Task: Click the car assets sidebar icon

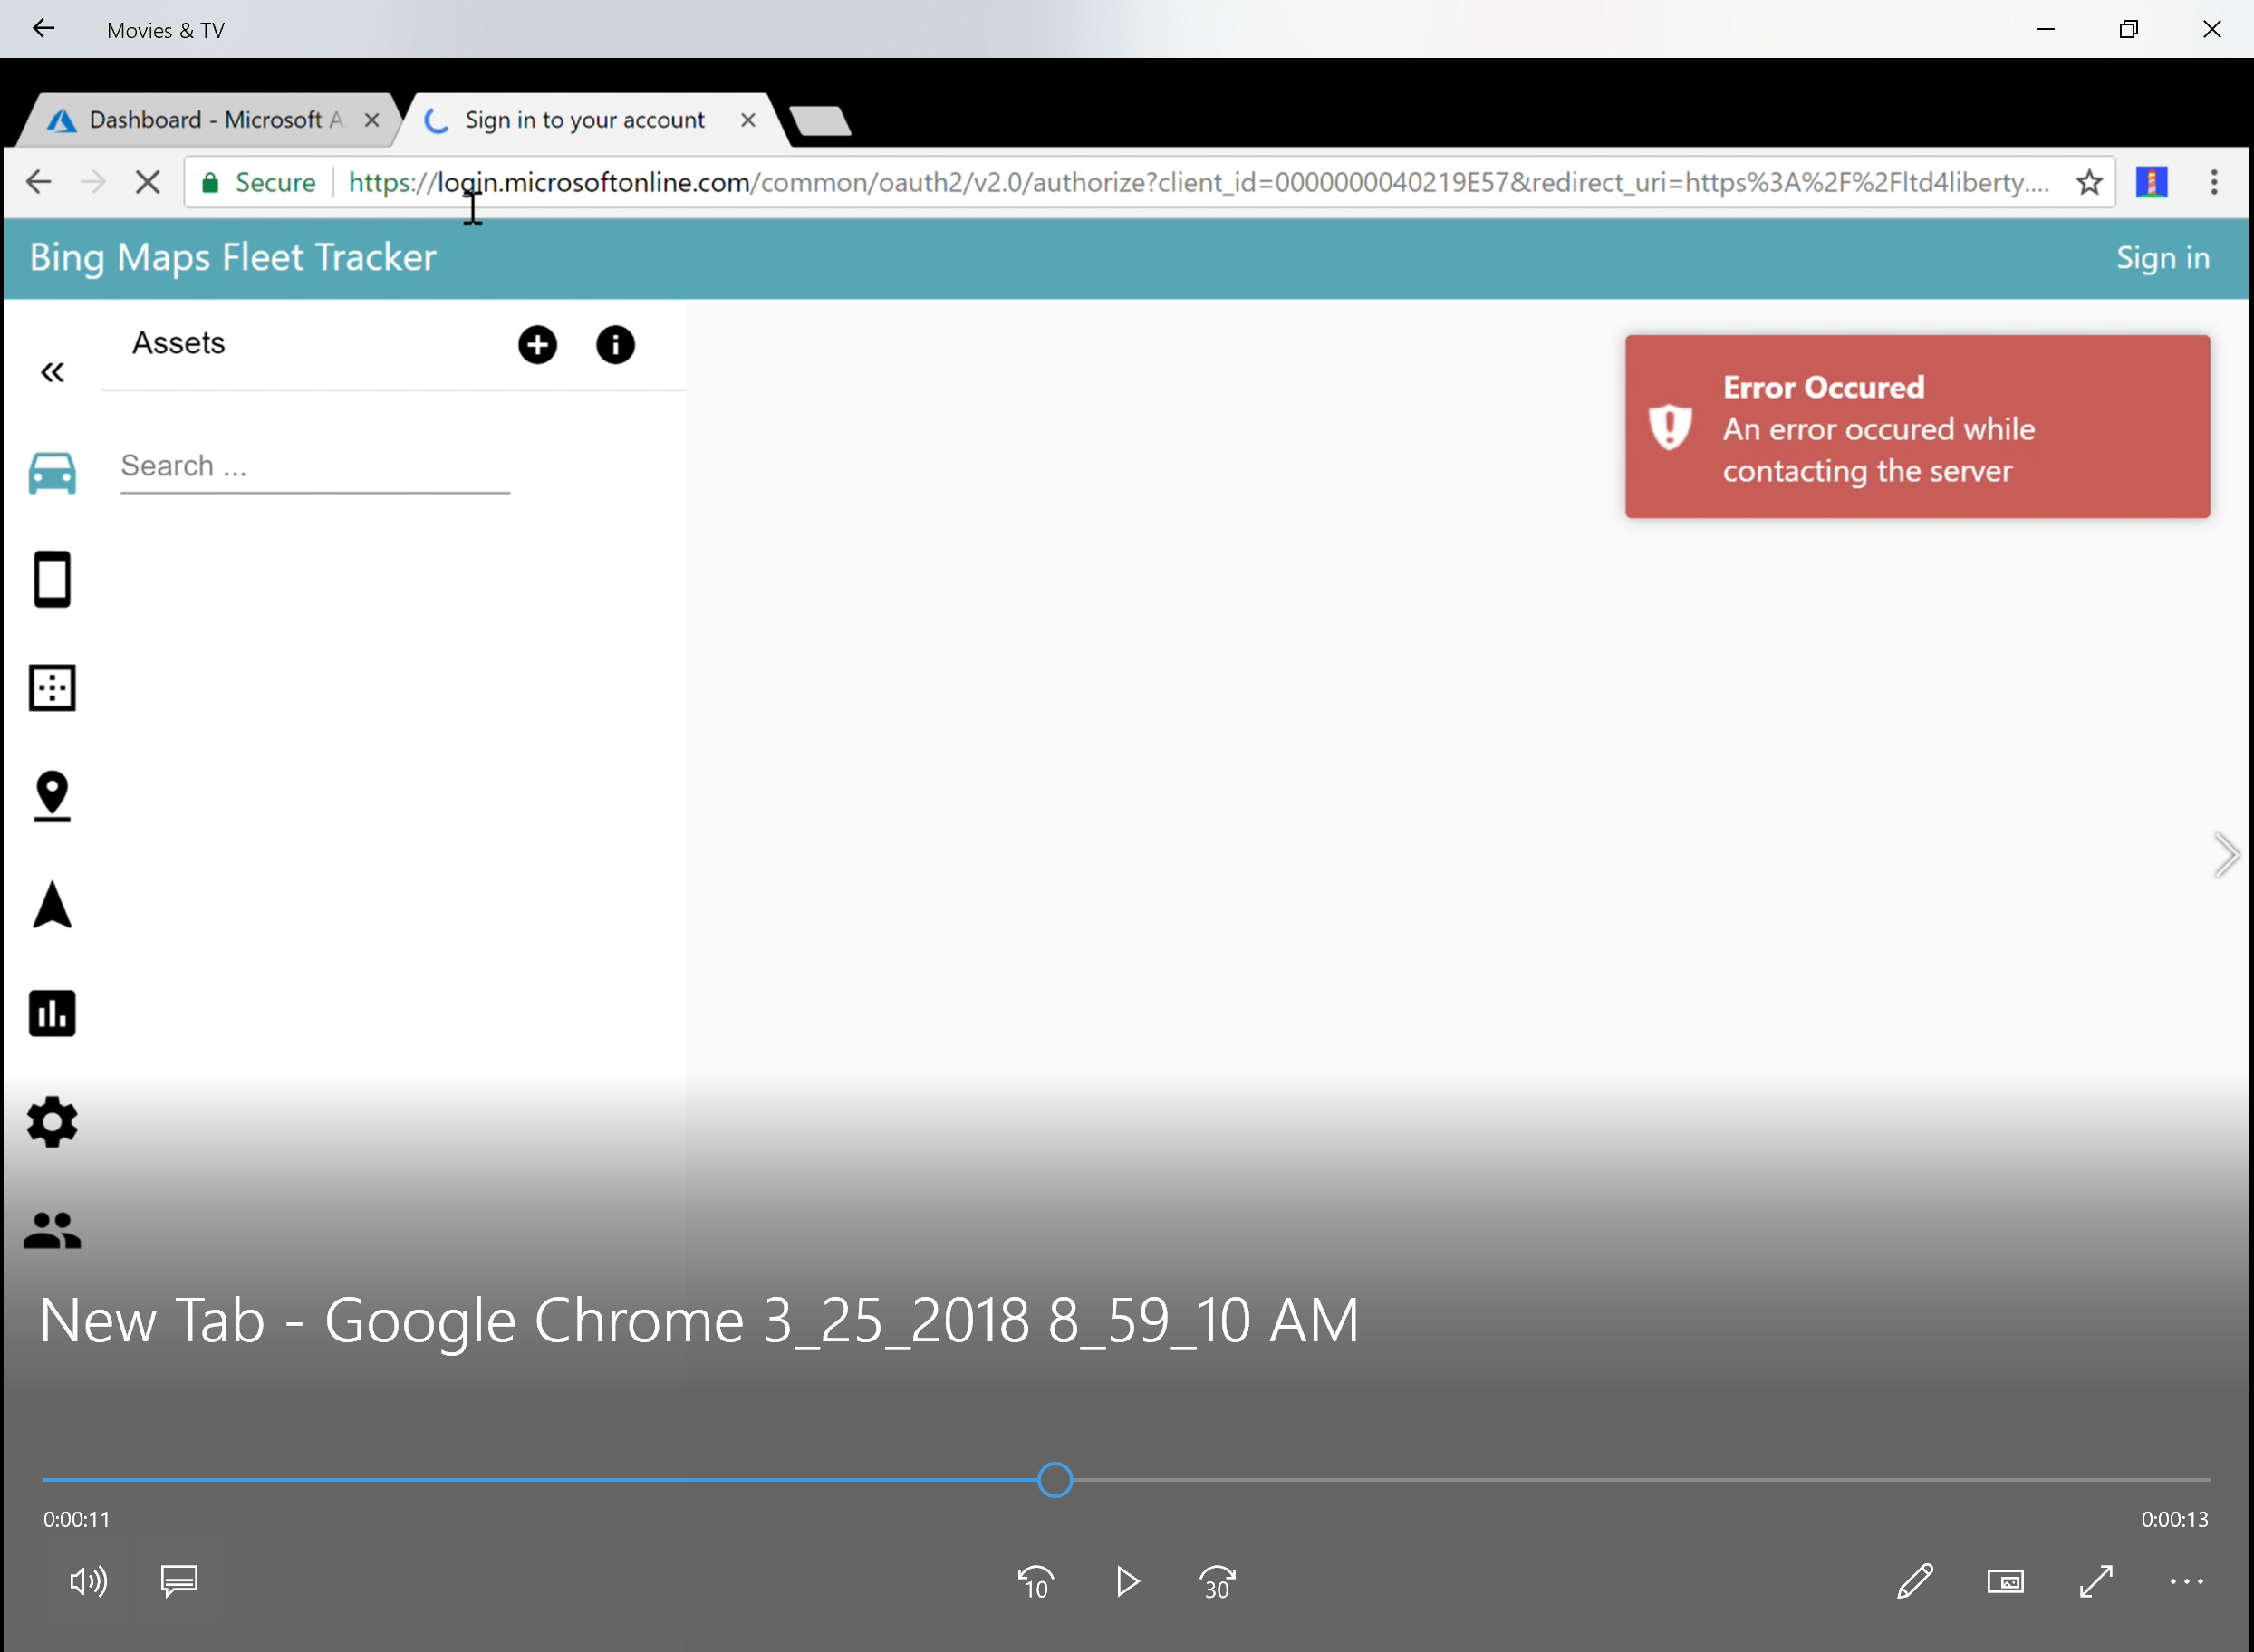Action: (x=52, y=472)
